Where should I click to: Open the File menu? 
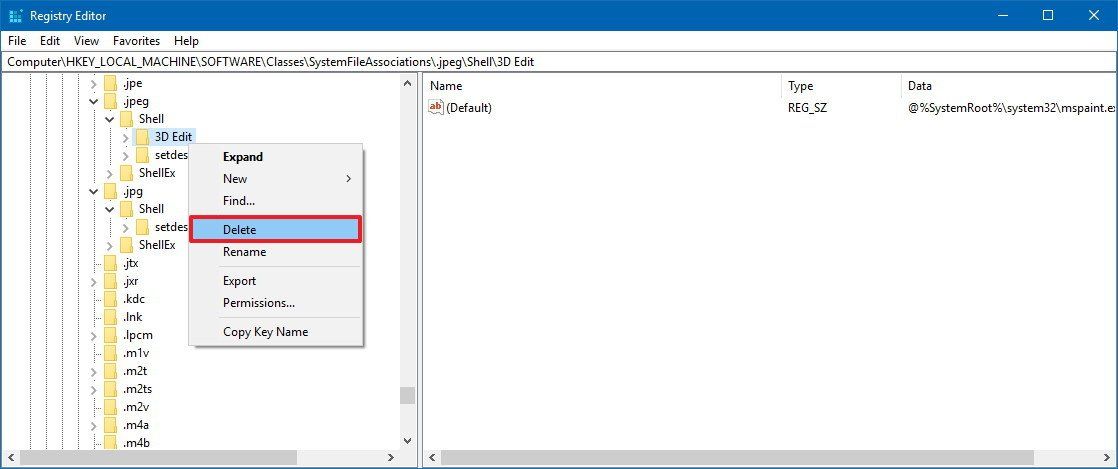point(17,41)
